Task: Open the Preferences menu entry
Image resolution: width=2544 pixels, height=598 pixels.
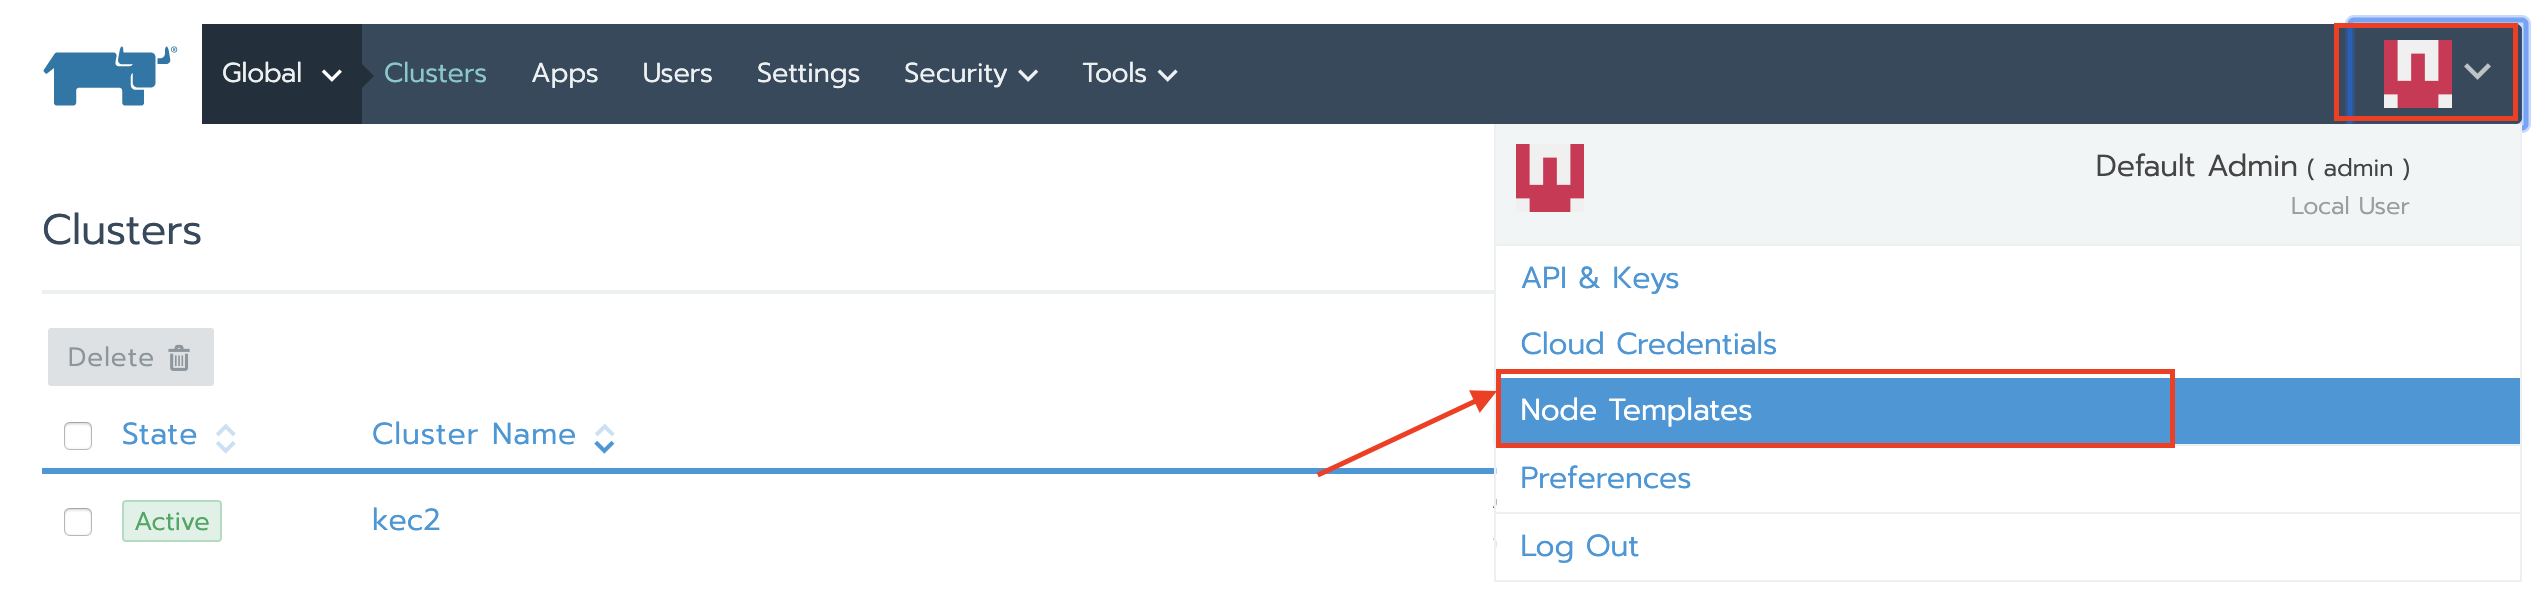Action: coord(1605,478)
